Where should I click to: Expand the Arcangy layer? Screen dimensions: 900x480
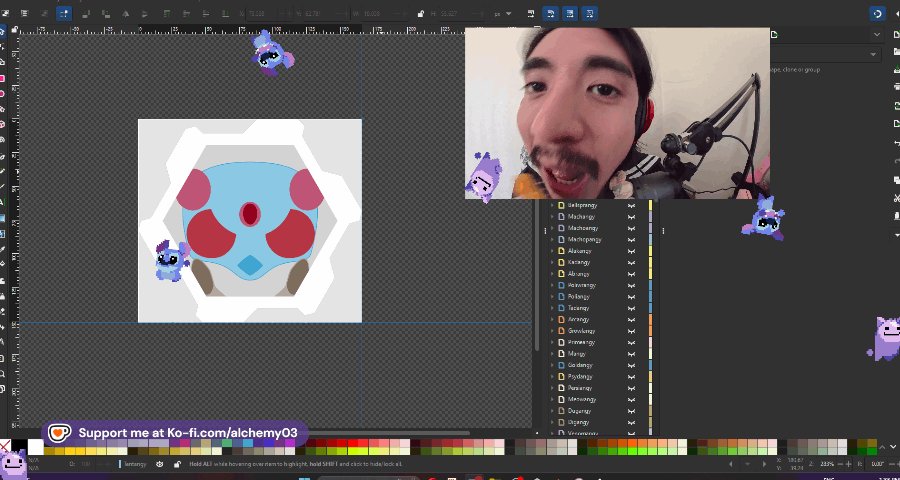pos(553,319)
